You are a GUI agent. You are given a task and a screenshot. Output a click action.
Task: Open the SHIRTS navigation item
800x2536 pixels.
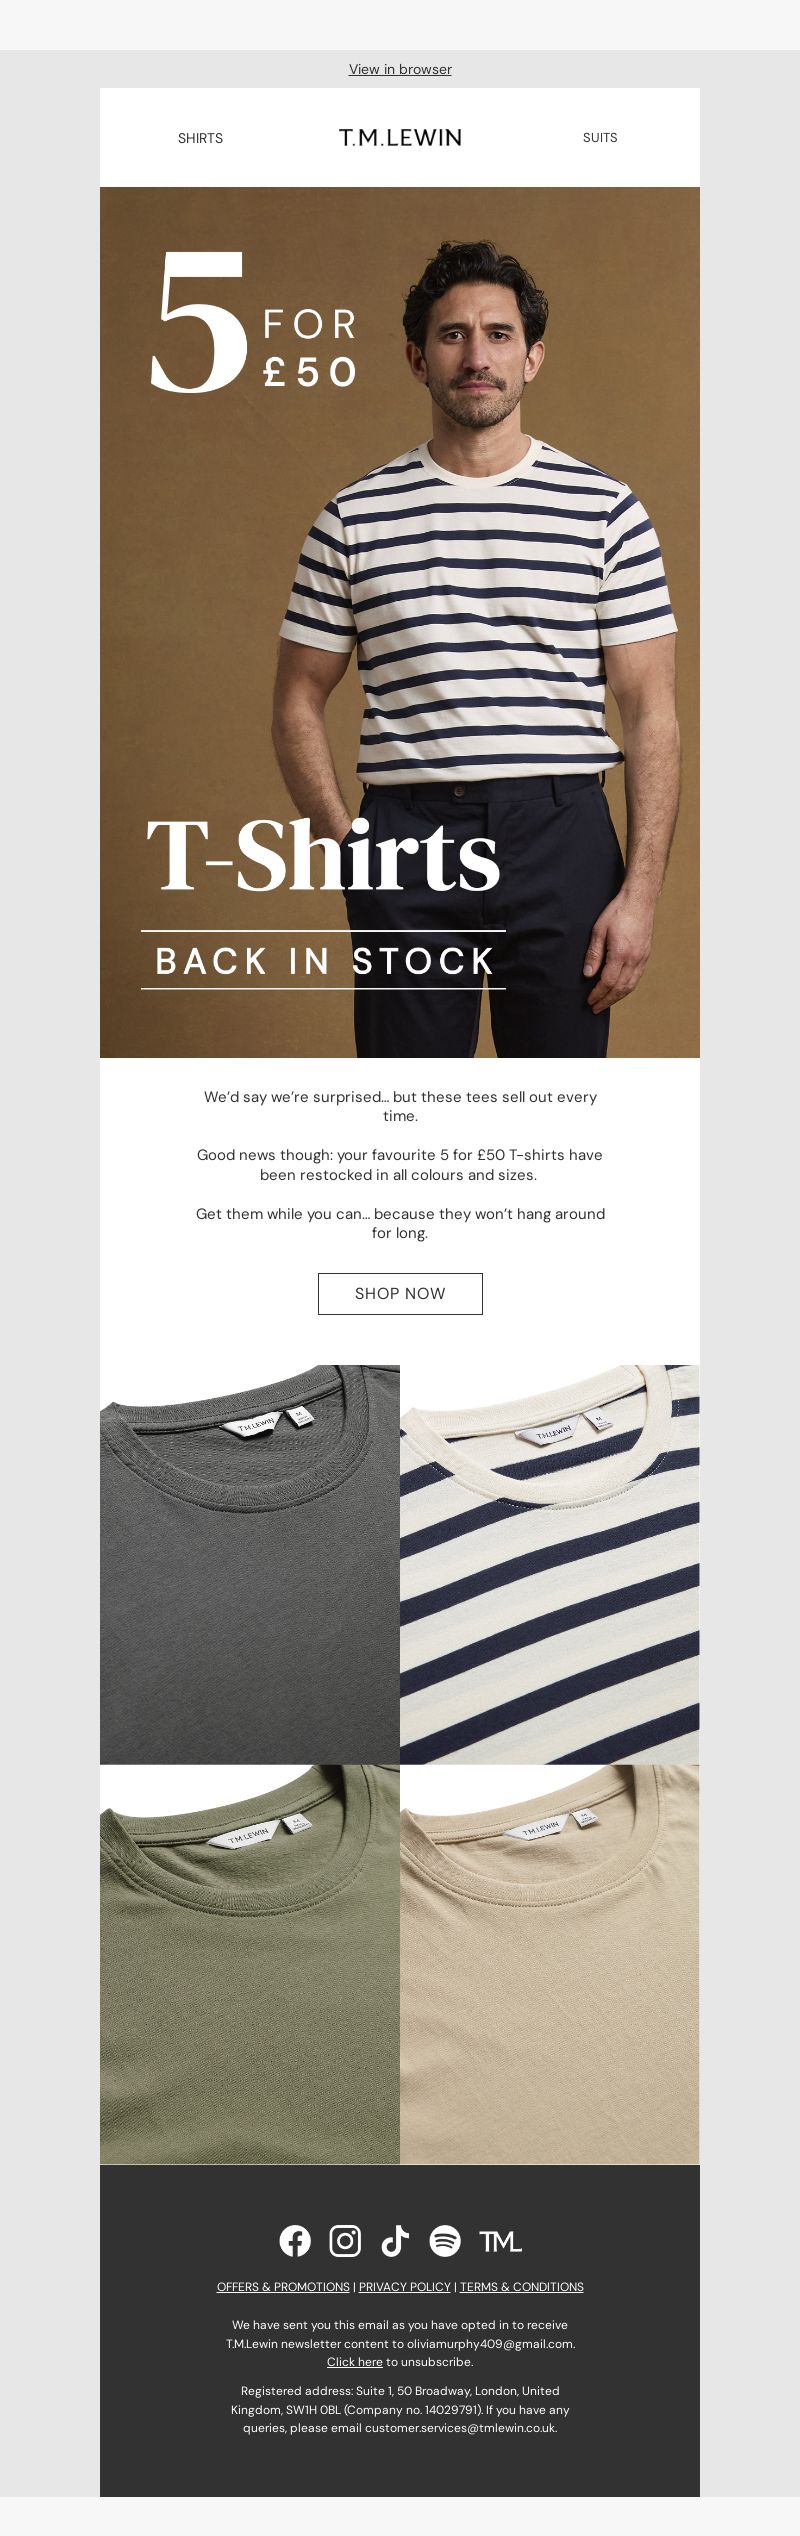click(x=200, y=138)
